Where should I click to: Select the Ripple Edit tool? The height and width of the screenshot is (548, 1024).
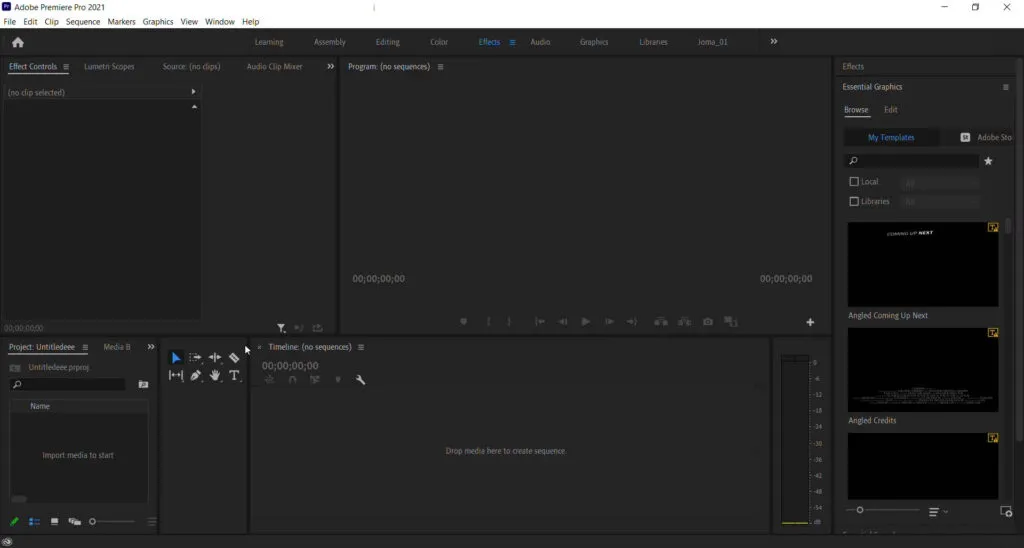click(x=215, y=358)
